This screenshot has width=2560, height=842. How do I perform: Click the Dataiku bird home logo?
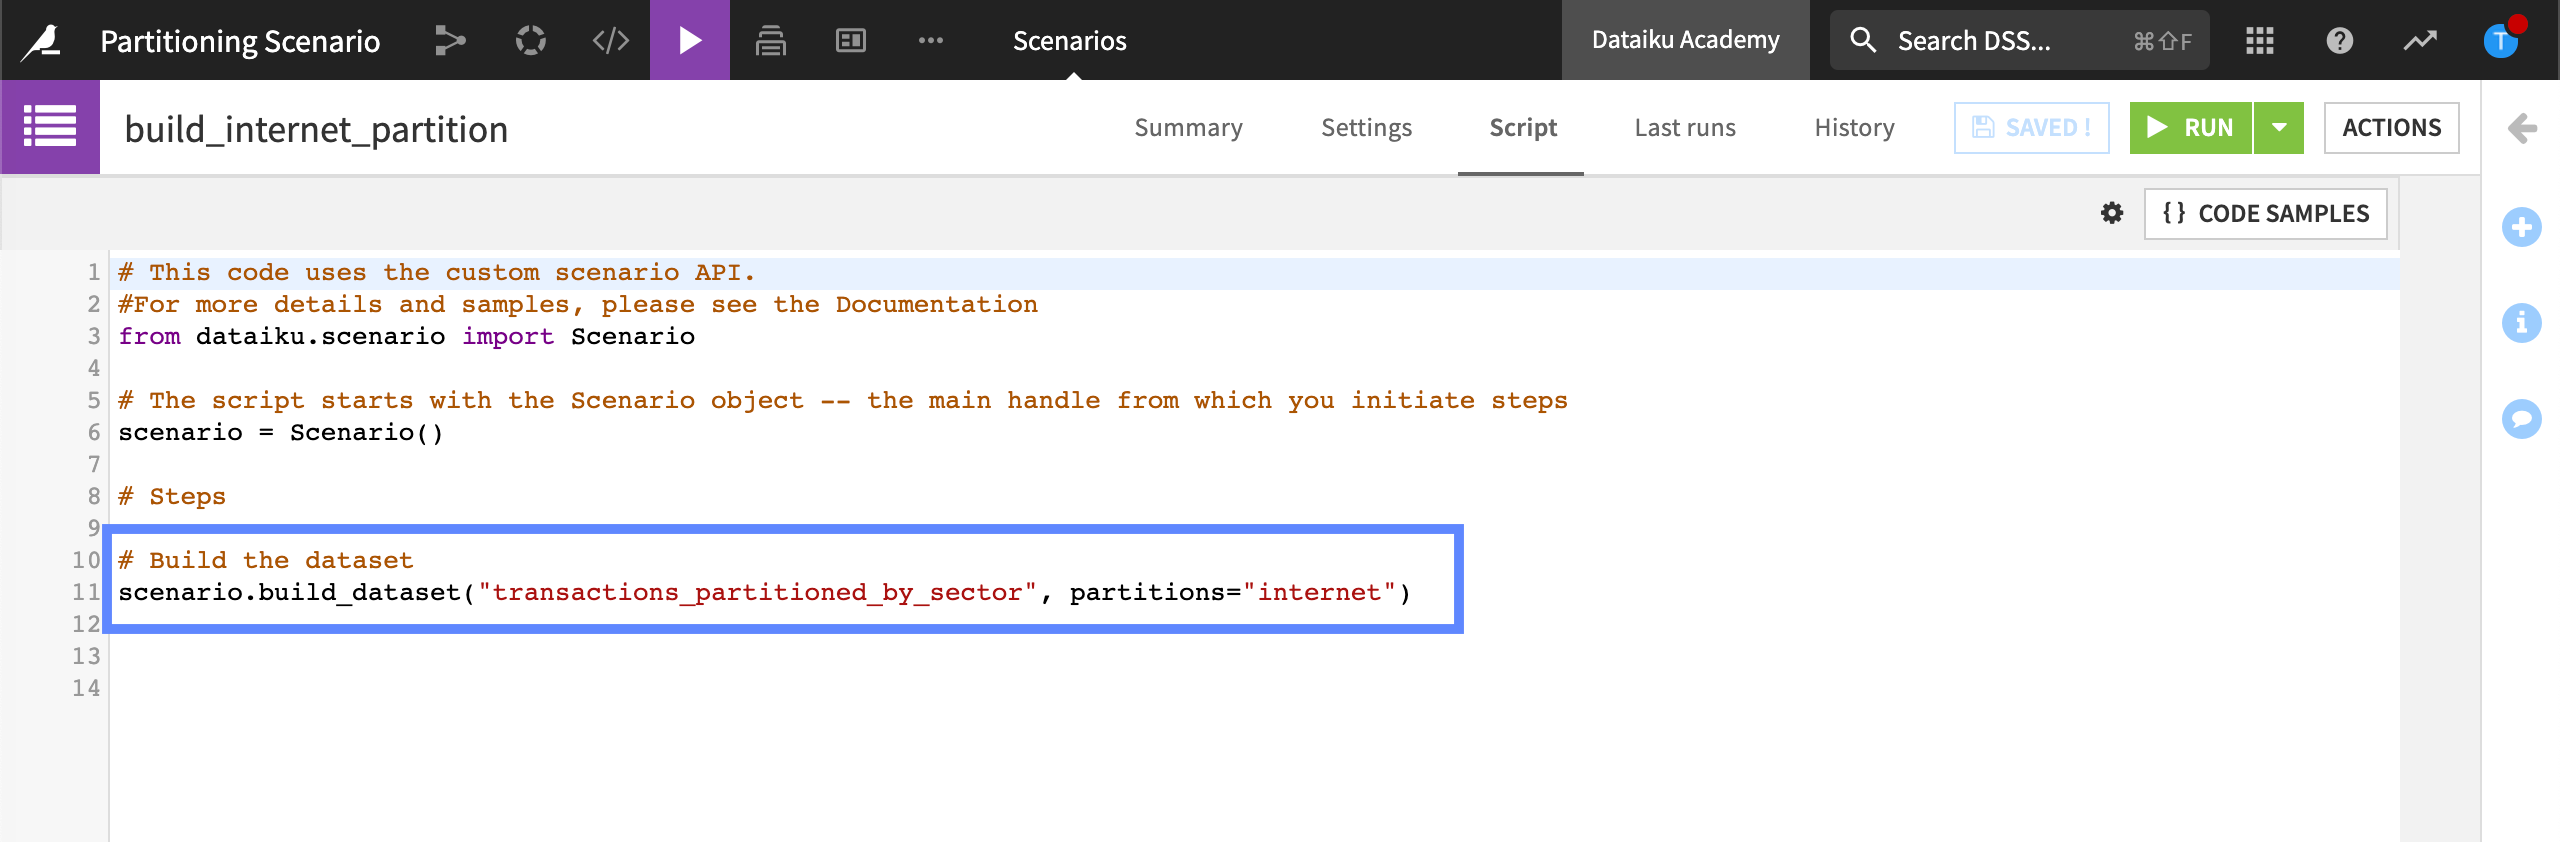(x=42, y=41)
